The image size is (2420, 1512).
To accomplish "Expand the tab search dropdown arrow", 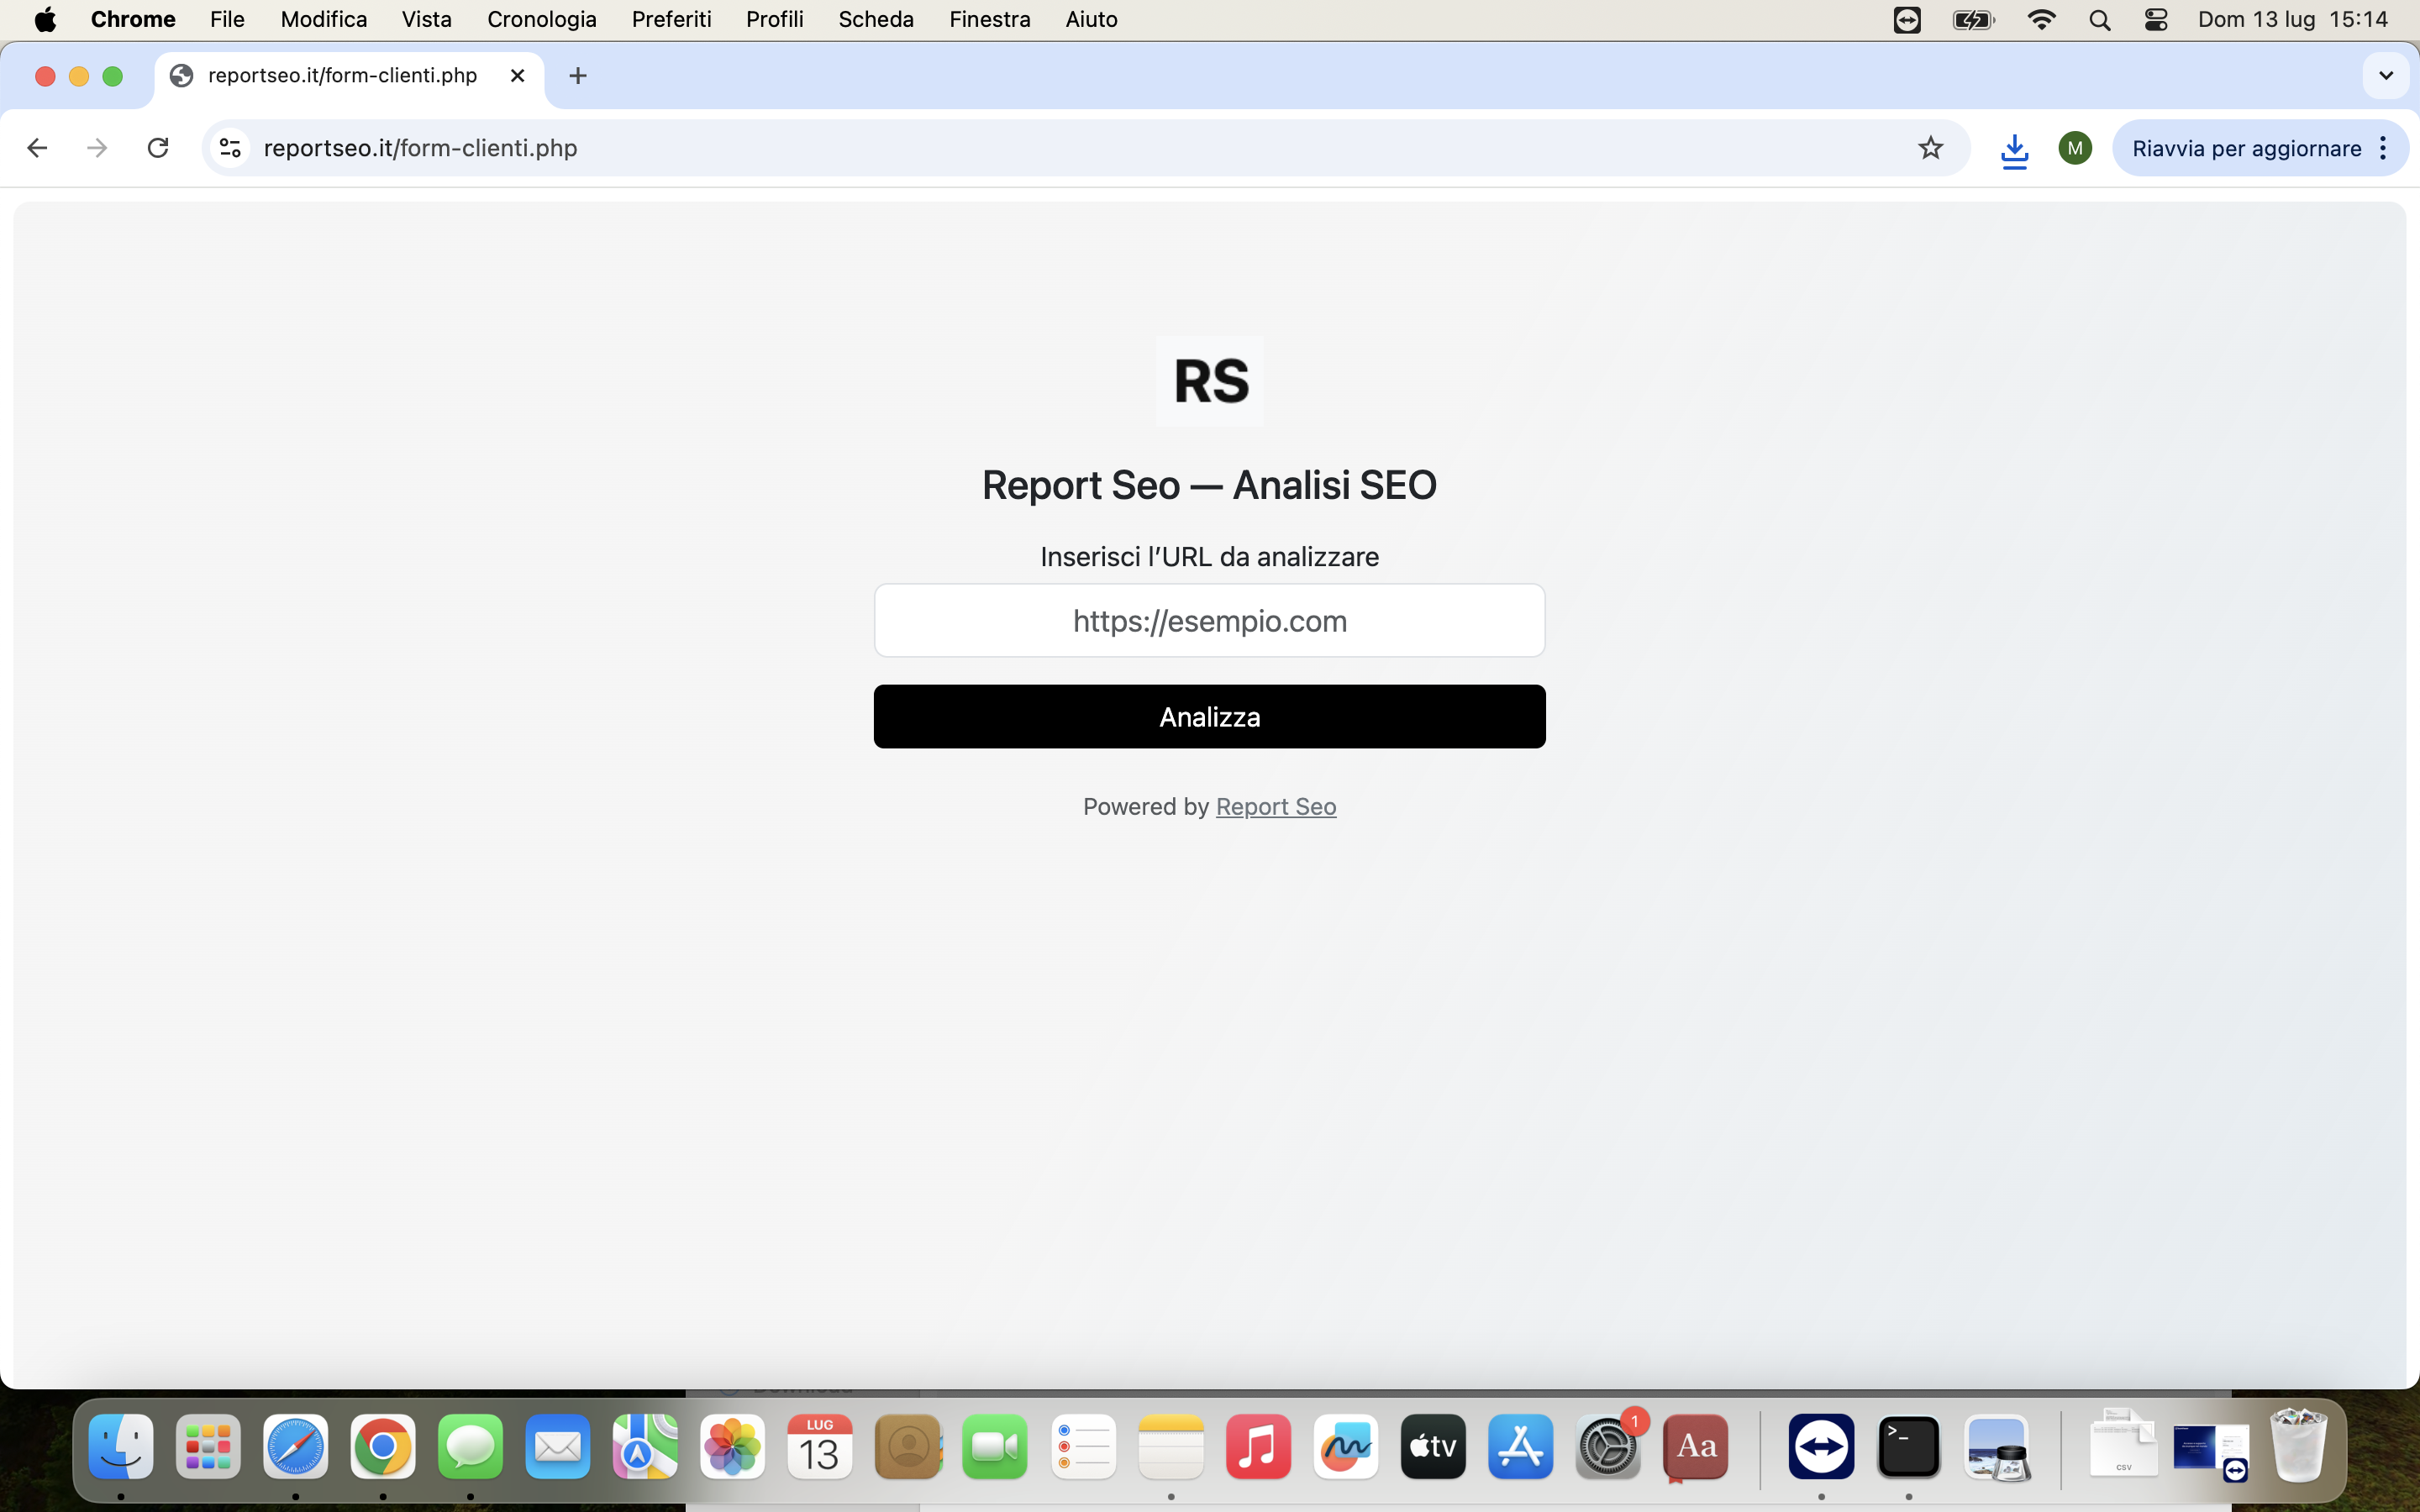I will [2386, 76].
